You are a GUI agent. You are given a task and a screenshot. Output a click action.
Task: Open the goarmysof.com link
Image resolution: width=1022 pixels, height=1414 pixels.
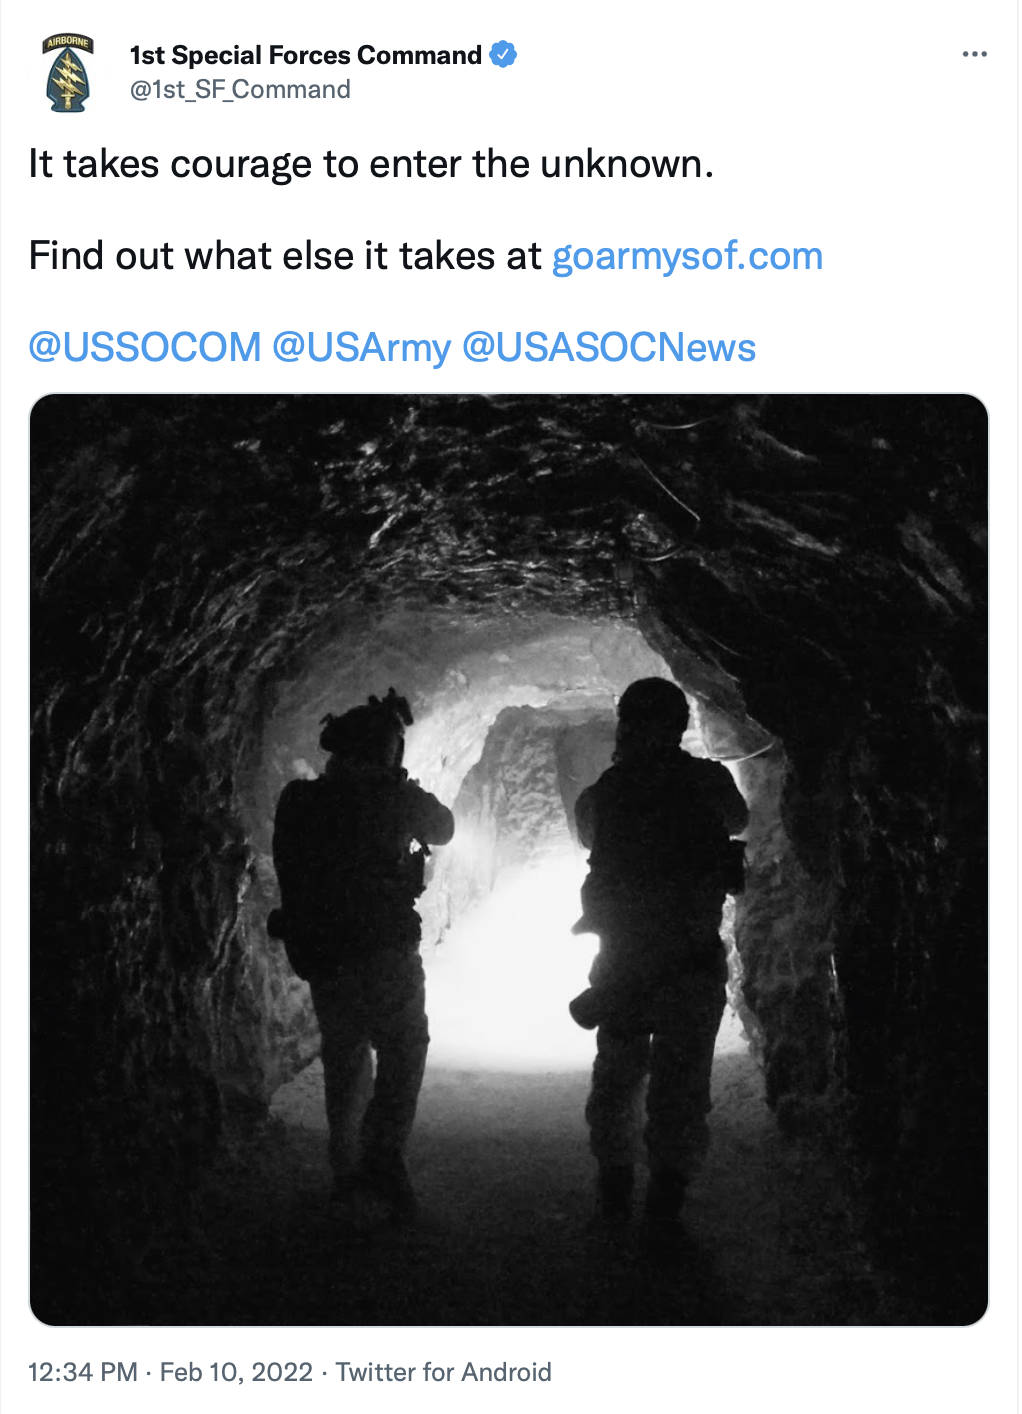[x=687, y=256]
